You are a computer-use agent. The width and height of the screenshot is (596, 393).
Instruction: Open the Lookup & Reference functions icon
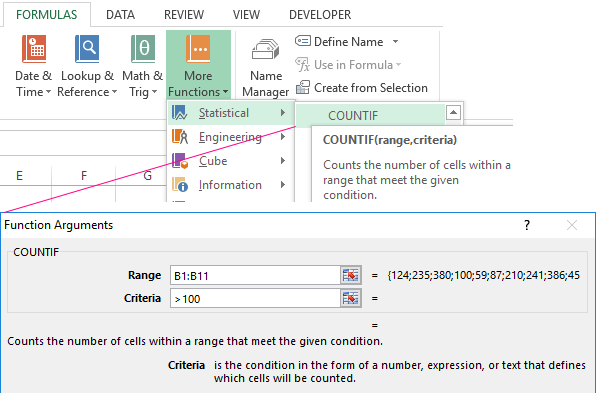coord(87,49)
